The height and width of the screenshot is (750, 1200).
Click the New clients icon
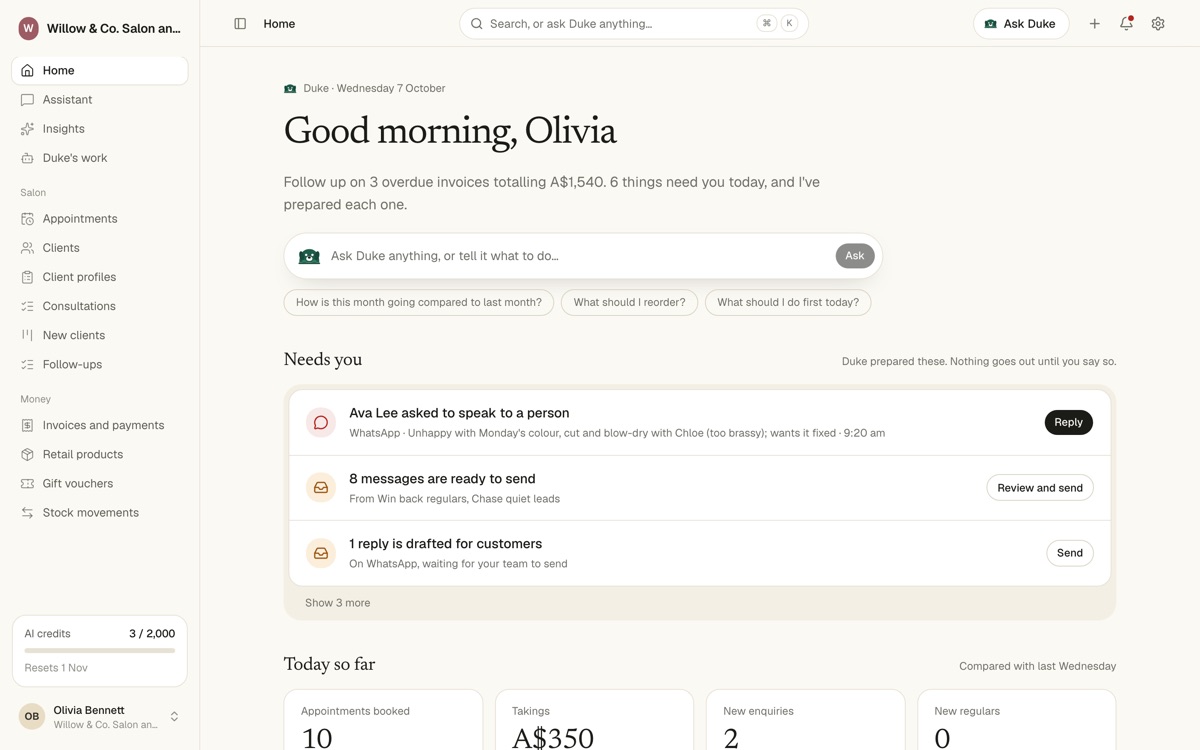coord(27,335)
